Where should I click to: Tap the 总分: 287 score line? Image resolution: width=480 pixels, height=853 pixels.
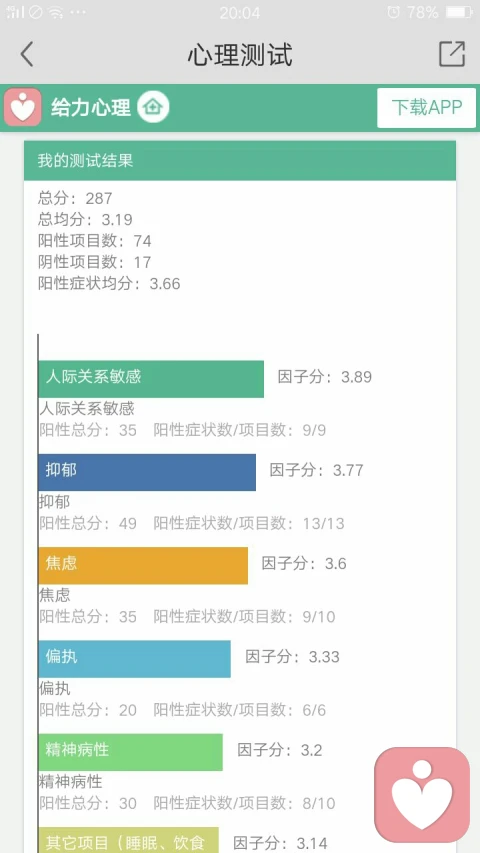75,198
